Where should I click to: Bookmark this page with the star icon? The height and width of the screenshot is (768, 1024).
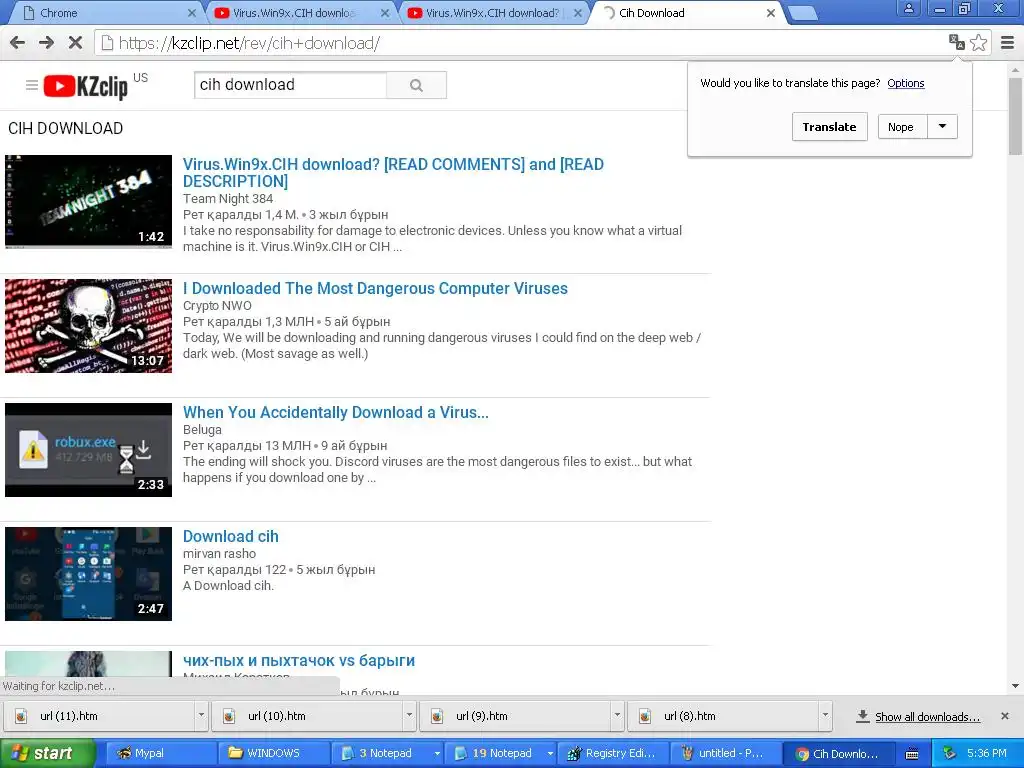pyautogui.click(x=978, y=42)
